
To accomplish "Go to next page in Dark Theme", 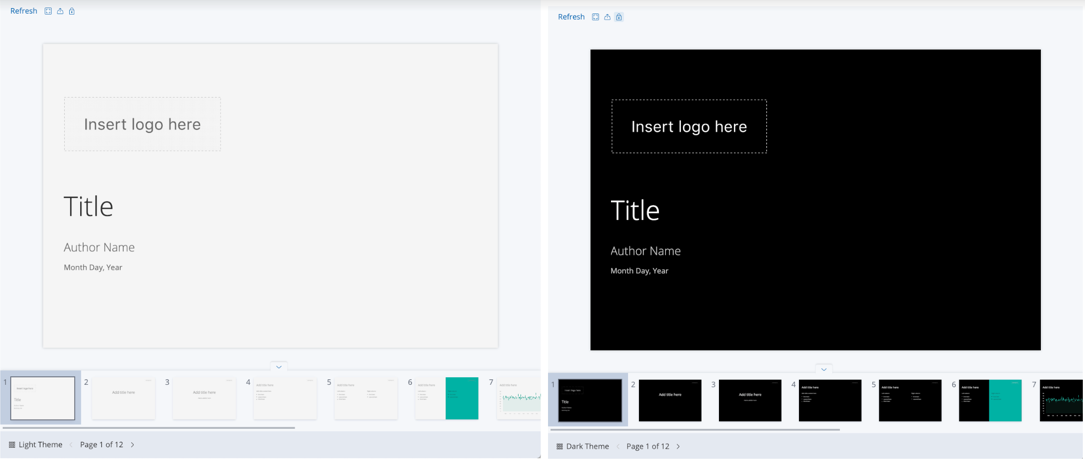I will click(x=678, y=447).
